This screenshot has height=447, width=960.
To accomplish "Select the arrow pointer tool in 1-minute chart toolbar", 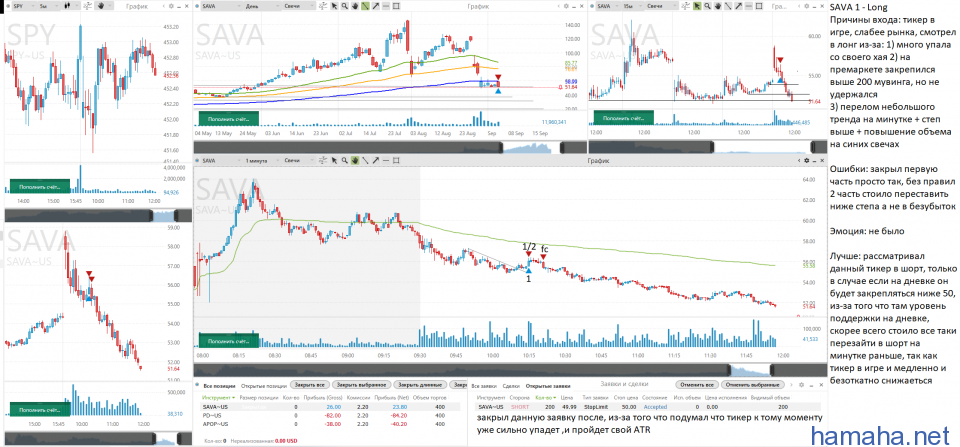I will (334, 160).
